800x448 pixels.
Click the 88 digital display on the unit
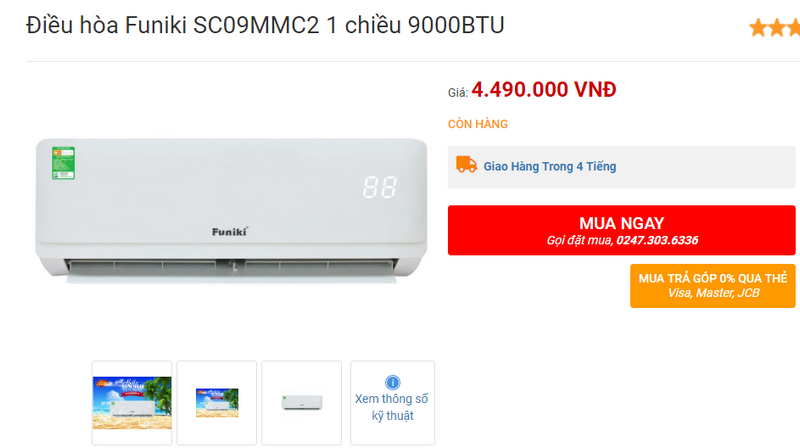[379, 187]
